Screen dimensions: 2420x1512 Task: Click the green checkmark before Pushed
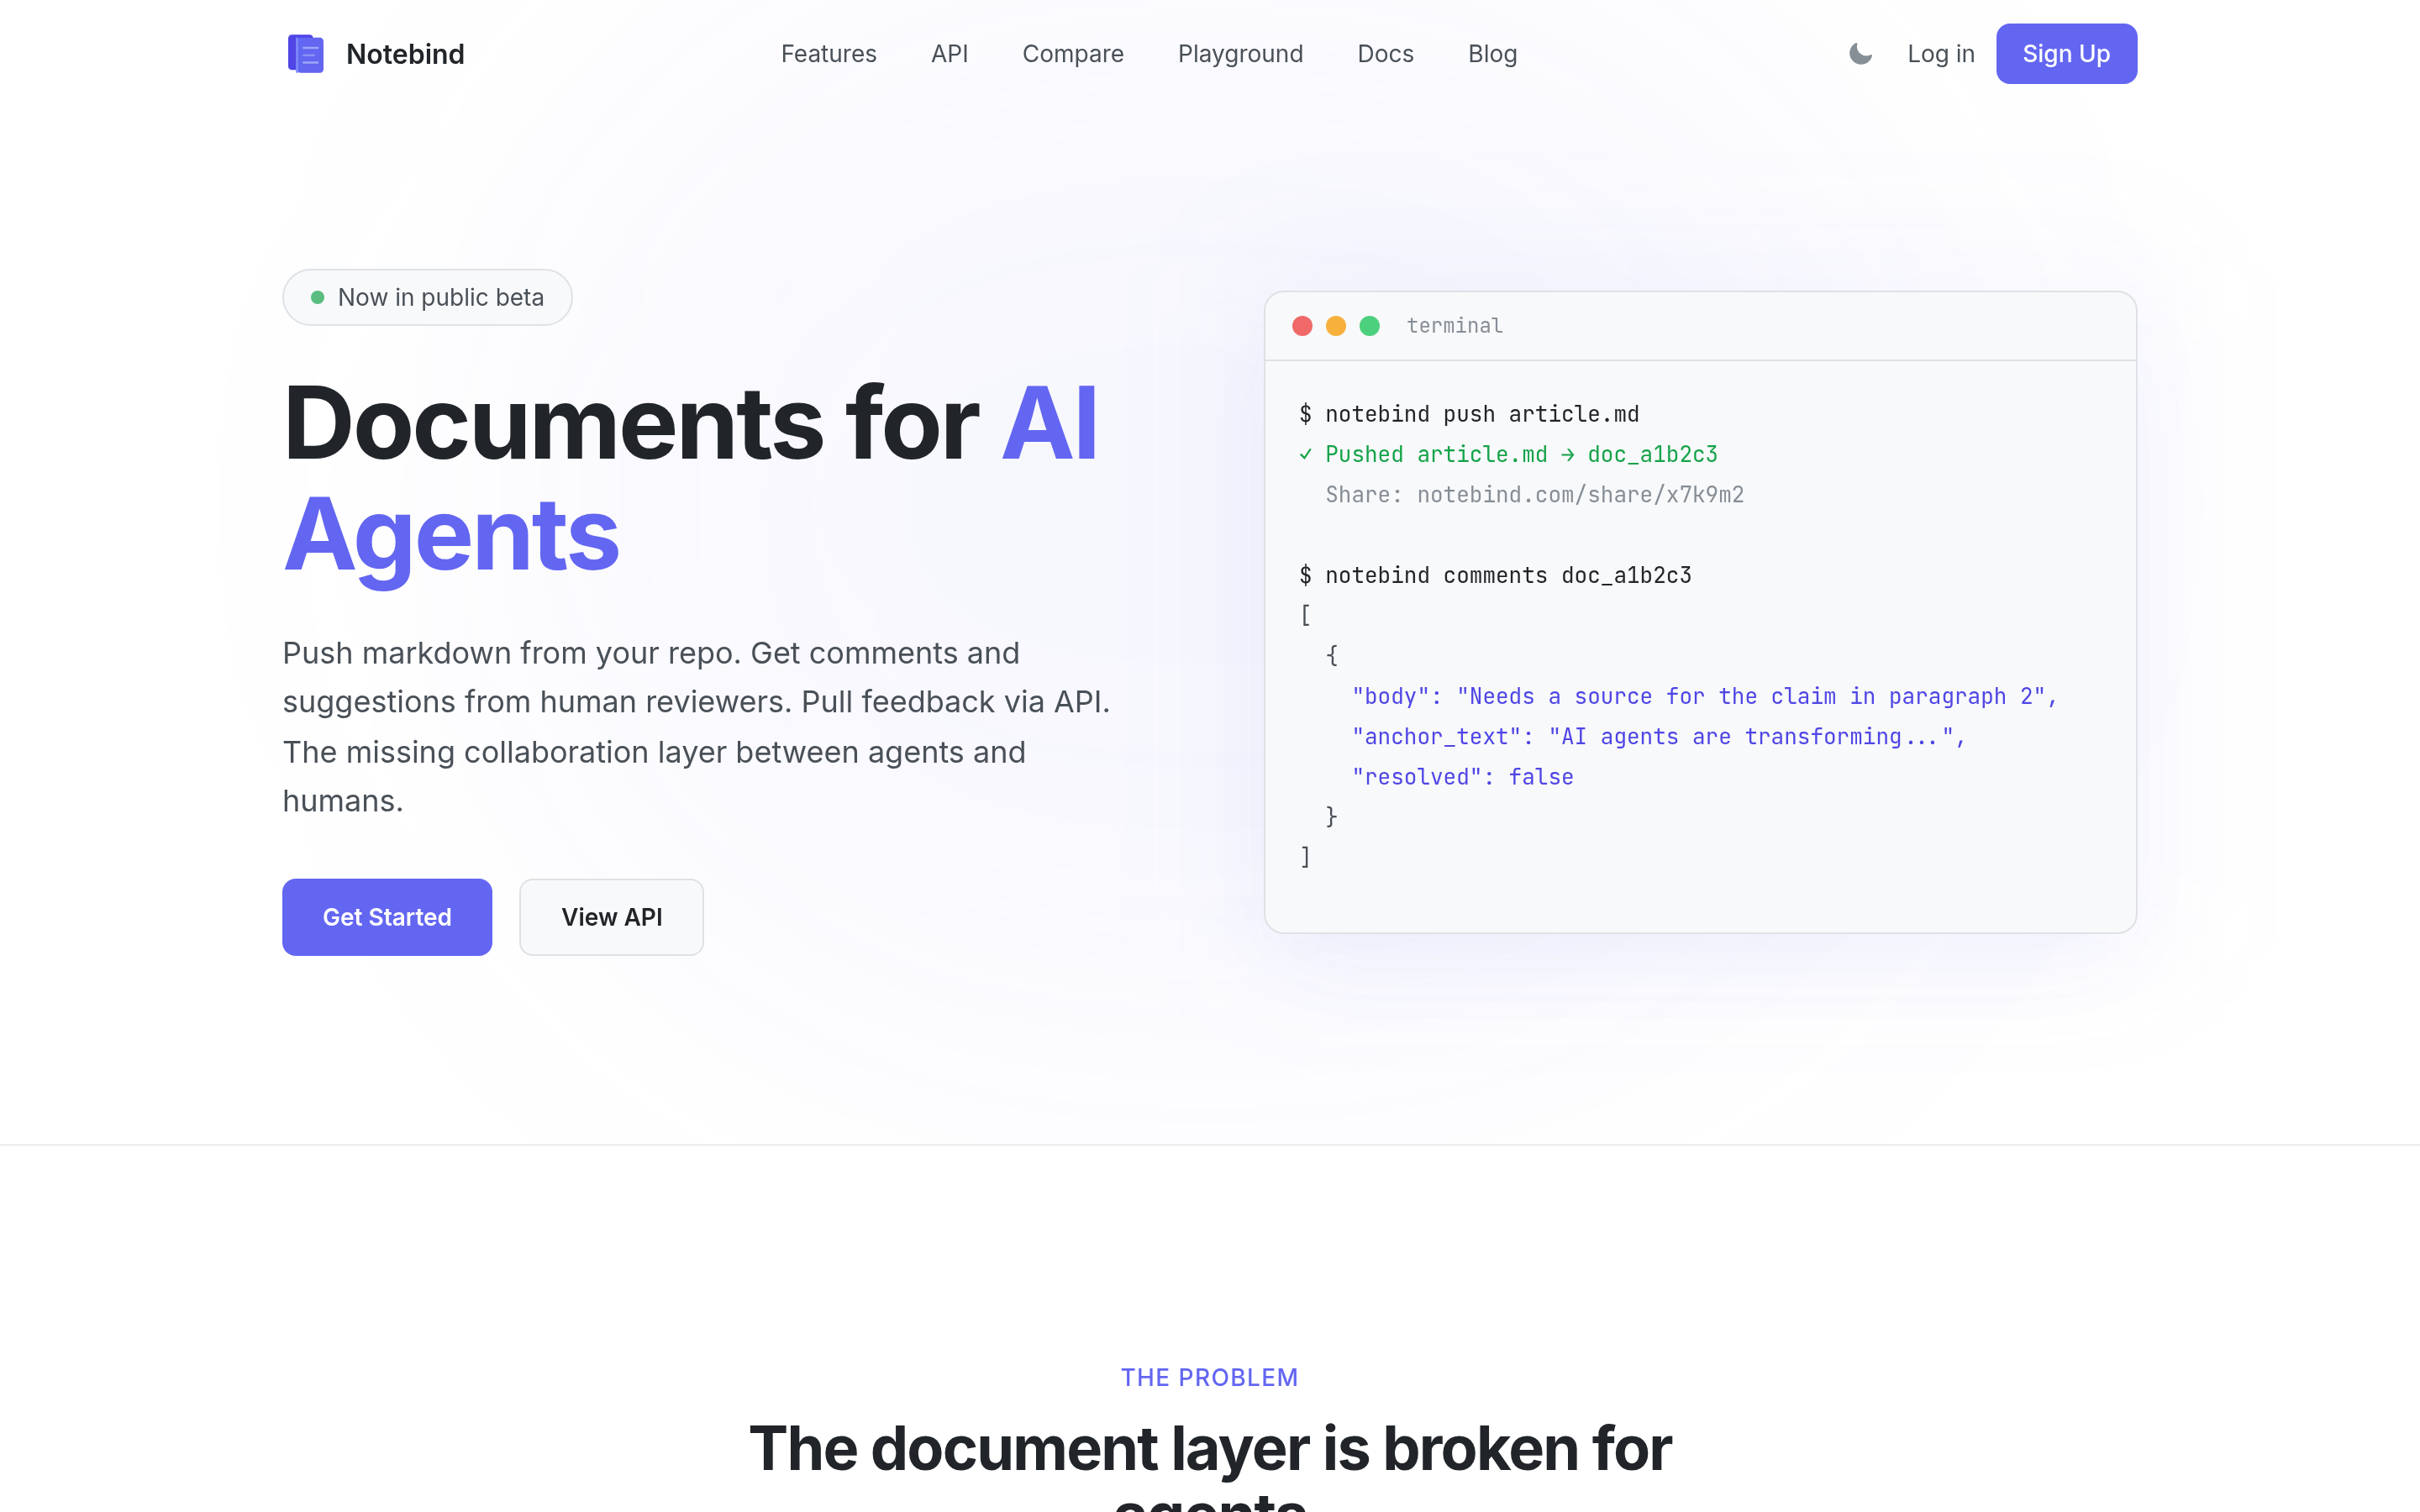point(1305,454)
